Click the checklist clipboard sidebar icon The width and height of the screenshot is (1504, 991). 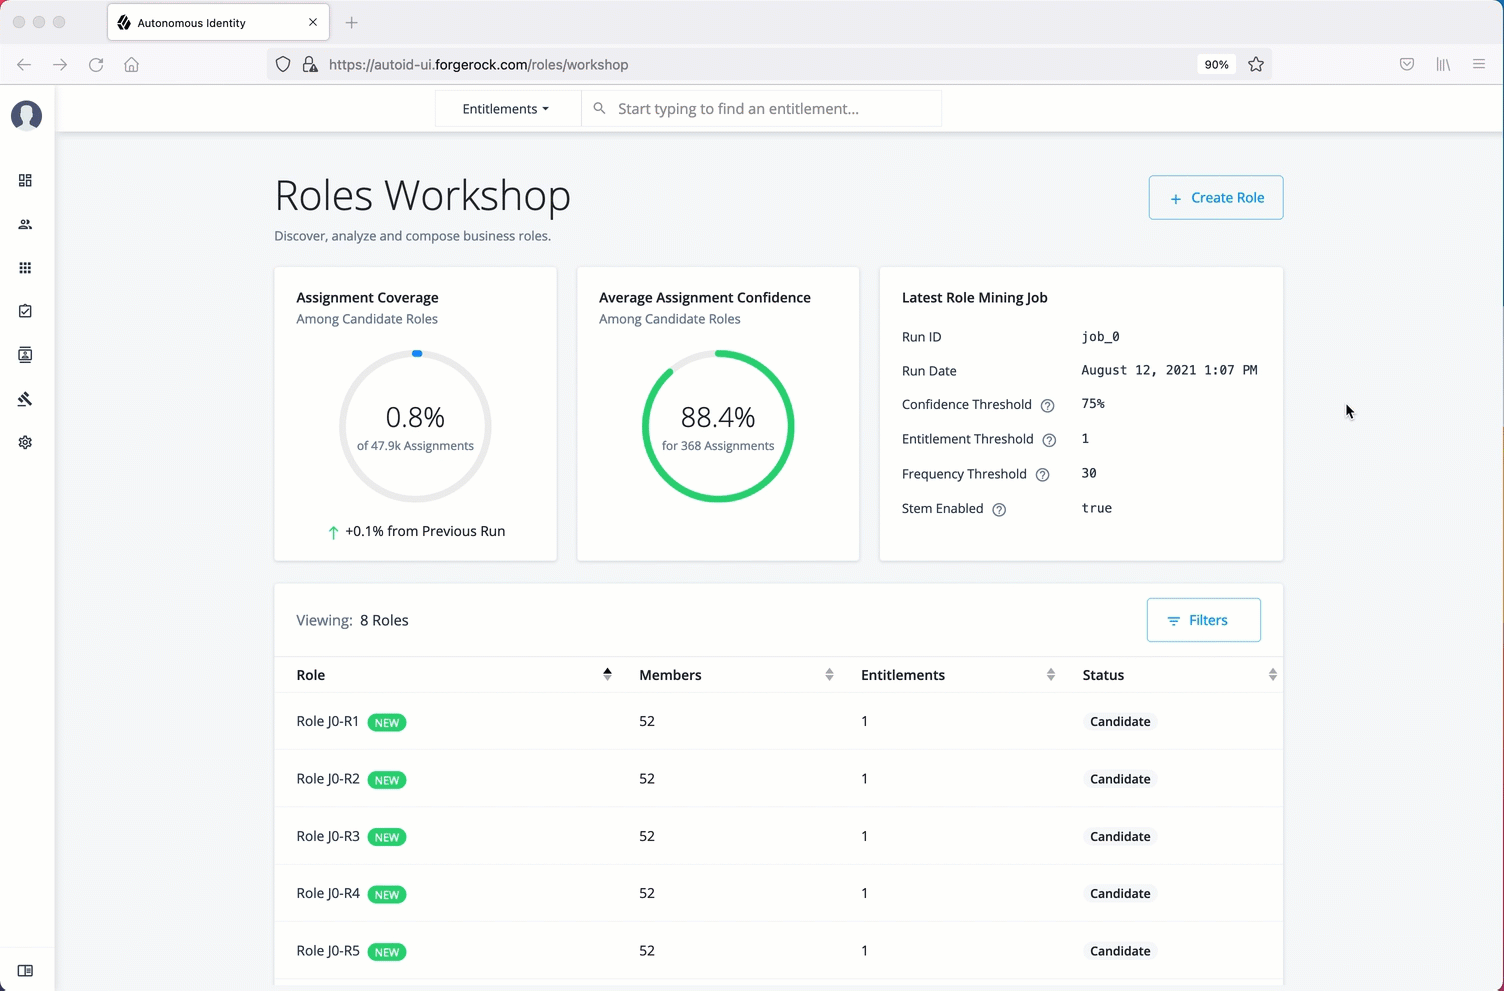(25, 312)
